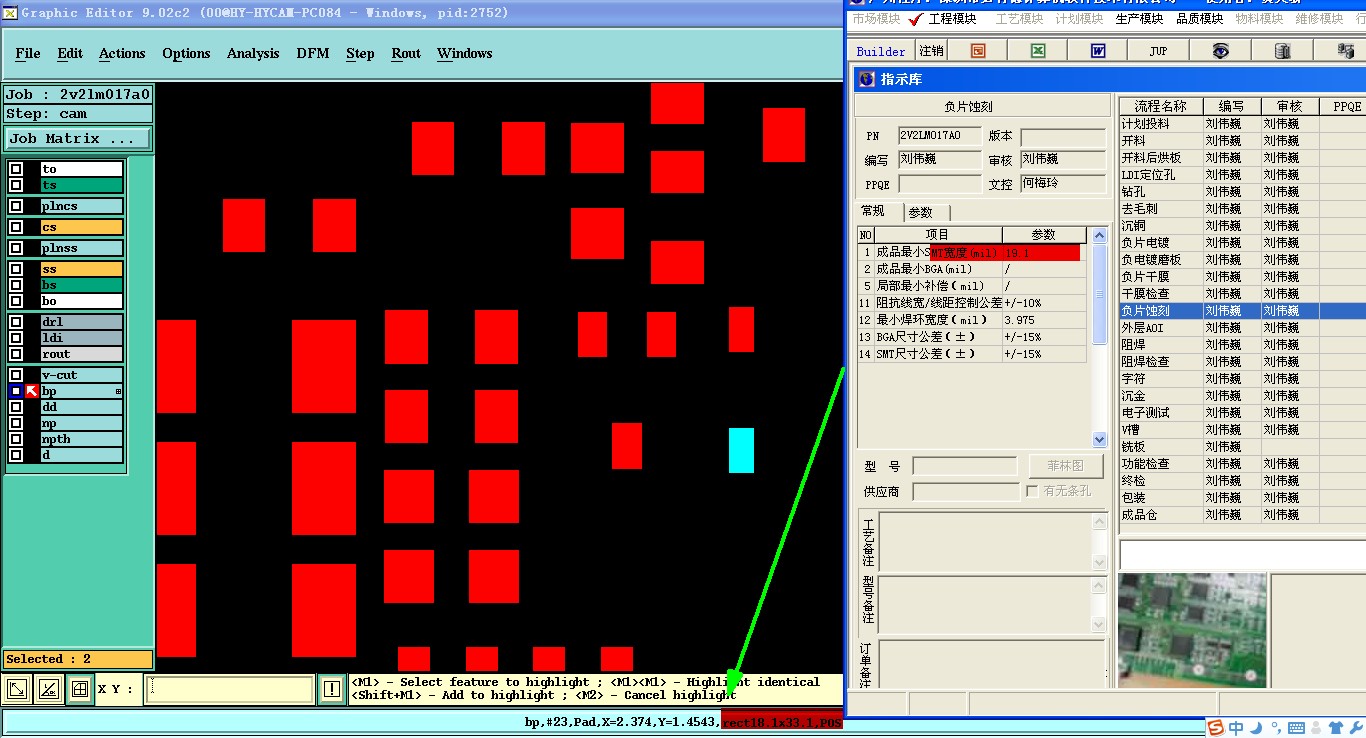1366x738 pixels.
Task: Toggle display checkbox for layer ts
Action: (x=16, y=185)
